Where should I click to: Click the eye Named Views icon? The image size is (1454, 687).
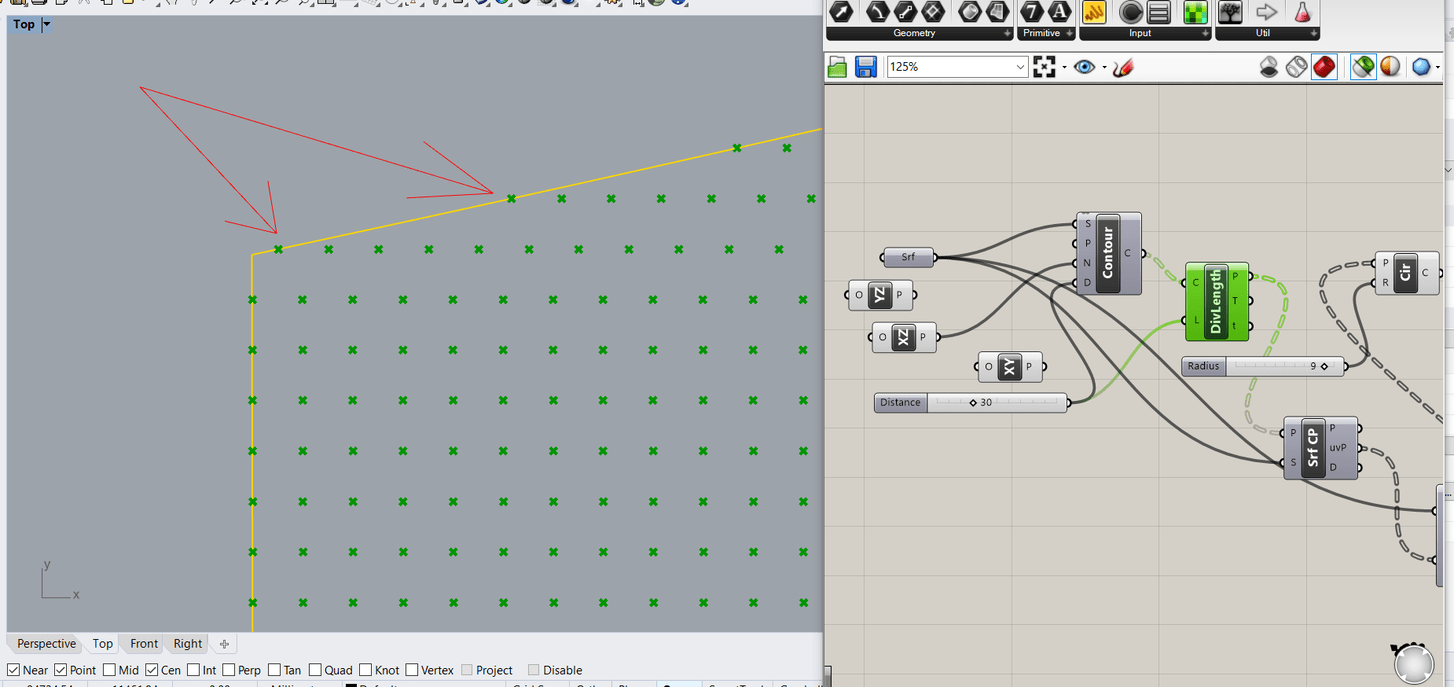tap(1085, 67)
